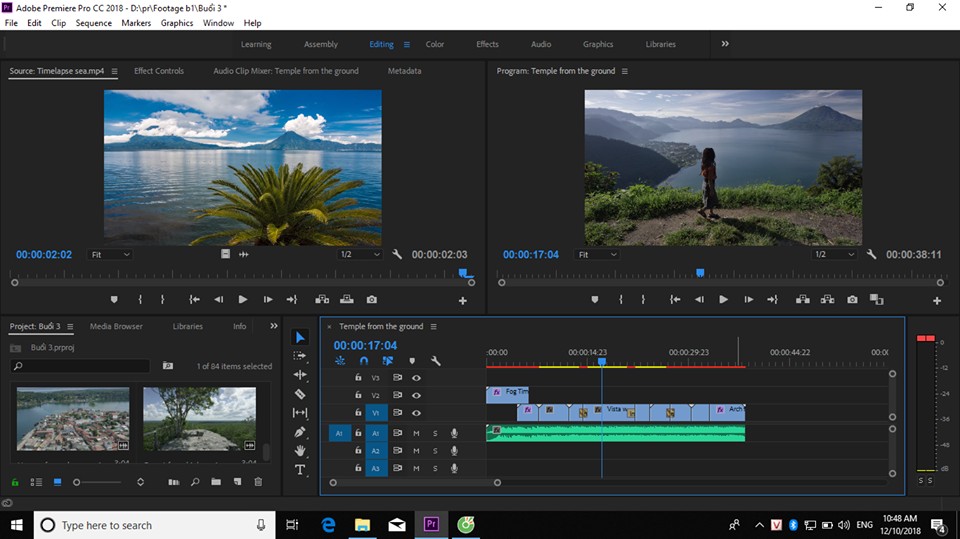
Task: Add marker in Source monitor
Action: tap(114, 300)
